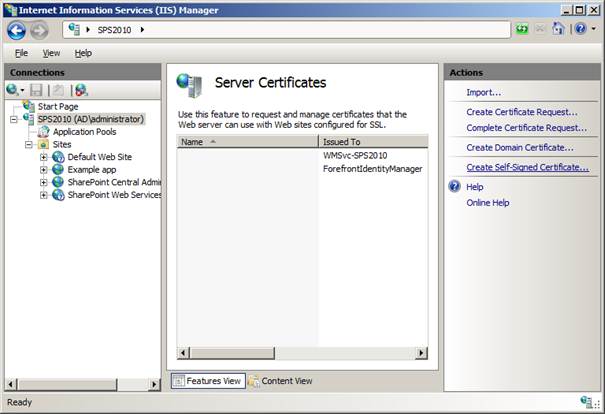
Task: Click the server icon in address bar
Action: 74,29
